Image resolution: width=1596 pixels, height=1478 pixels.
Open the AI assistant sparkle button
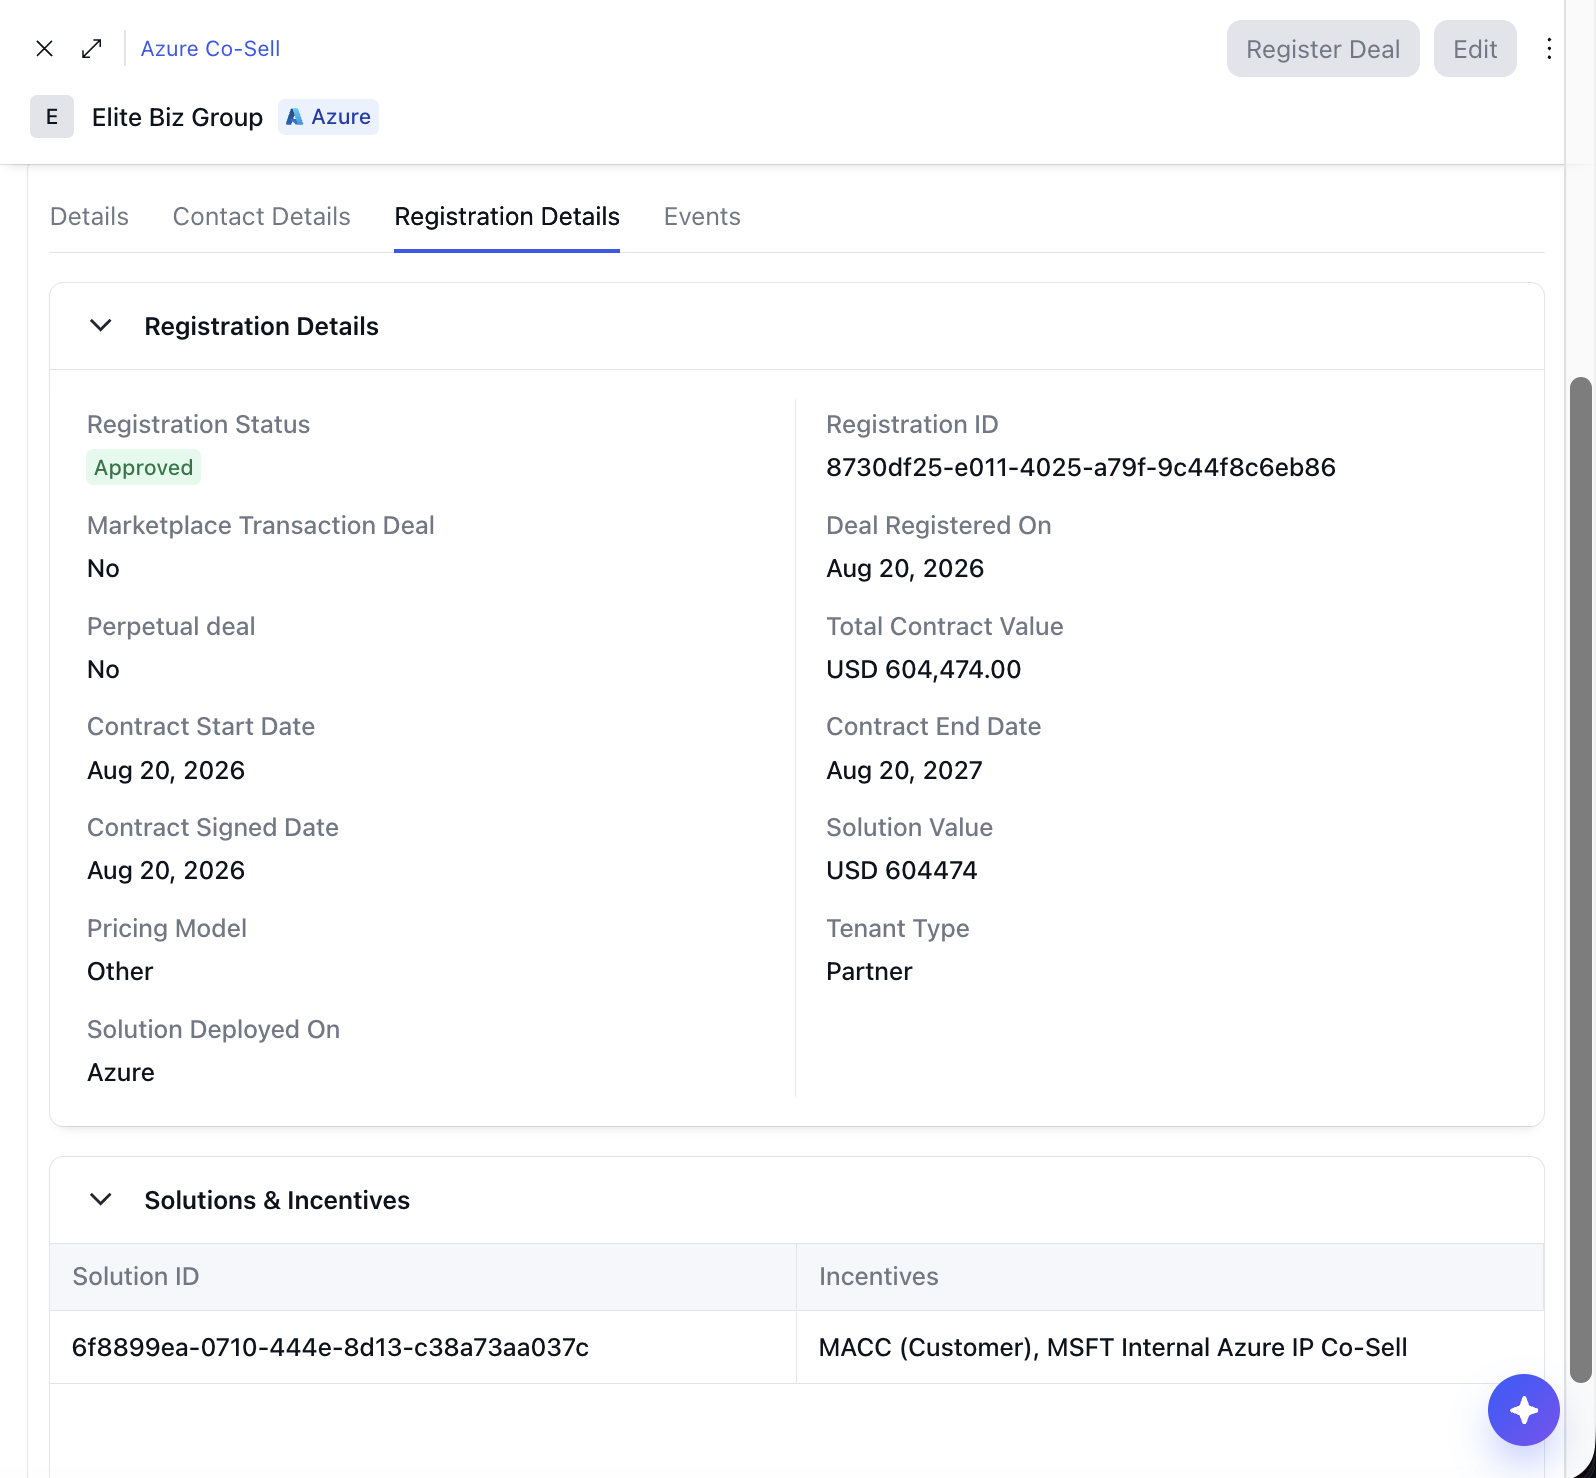pos(1524,1410)
